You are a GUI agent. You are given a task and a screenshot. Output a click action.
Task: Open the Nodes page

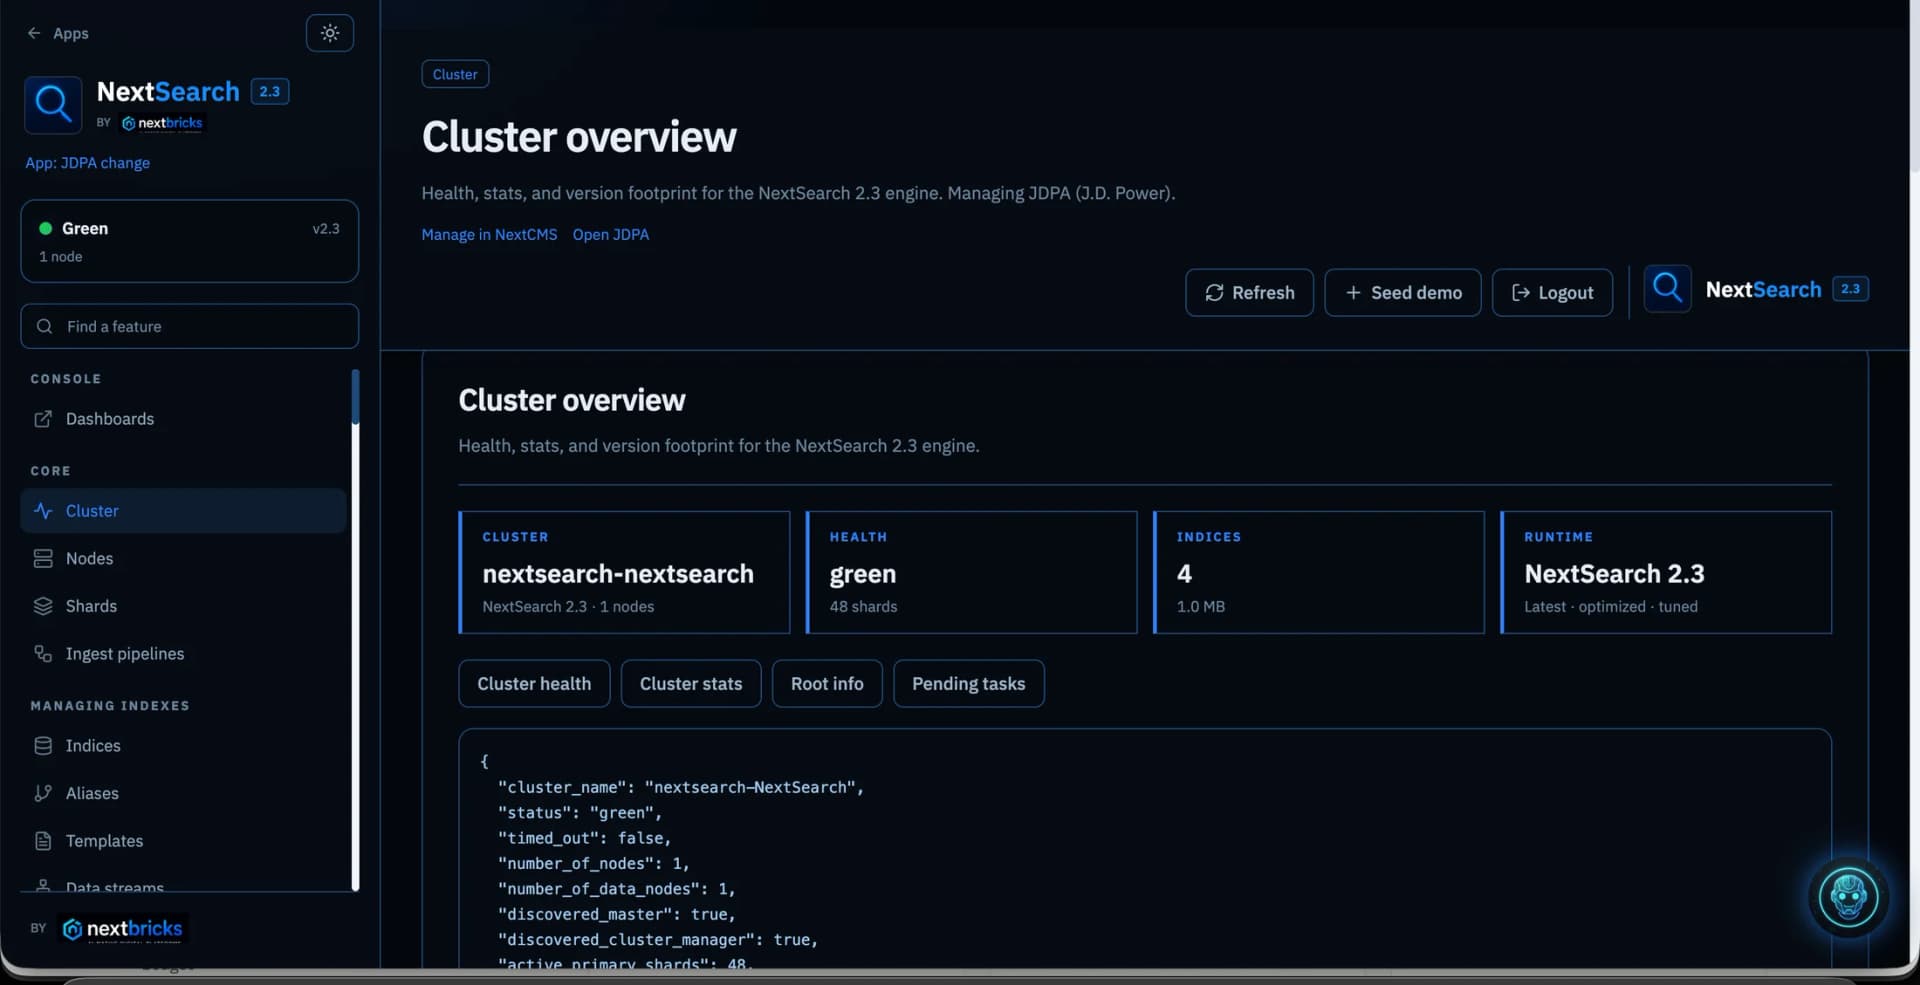(183, 559)
